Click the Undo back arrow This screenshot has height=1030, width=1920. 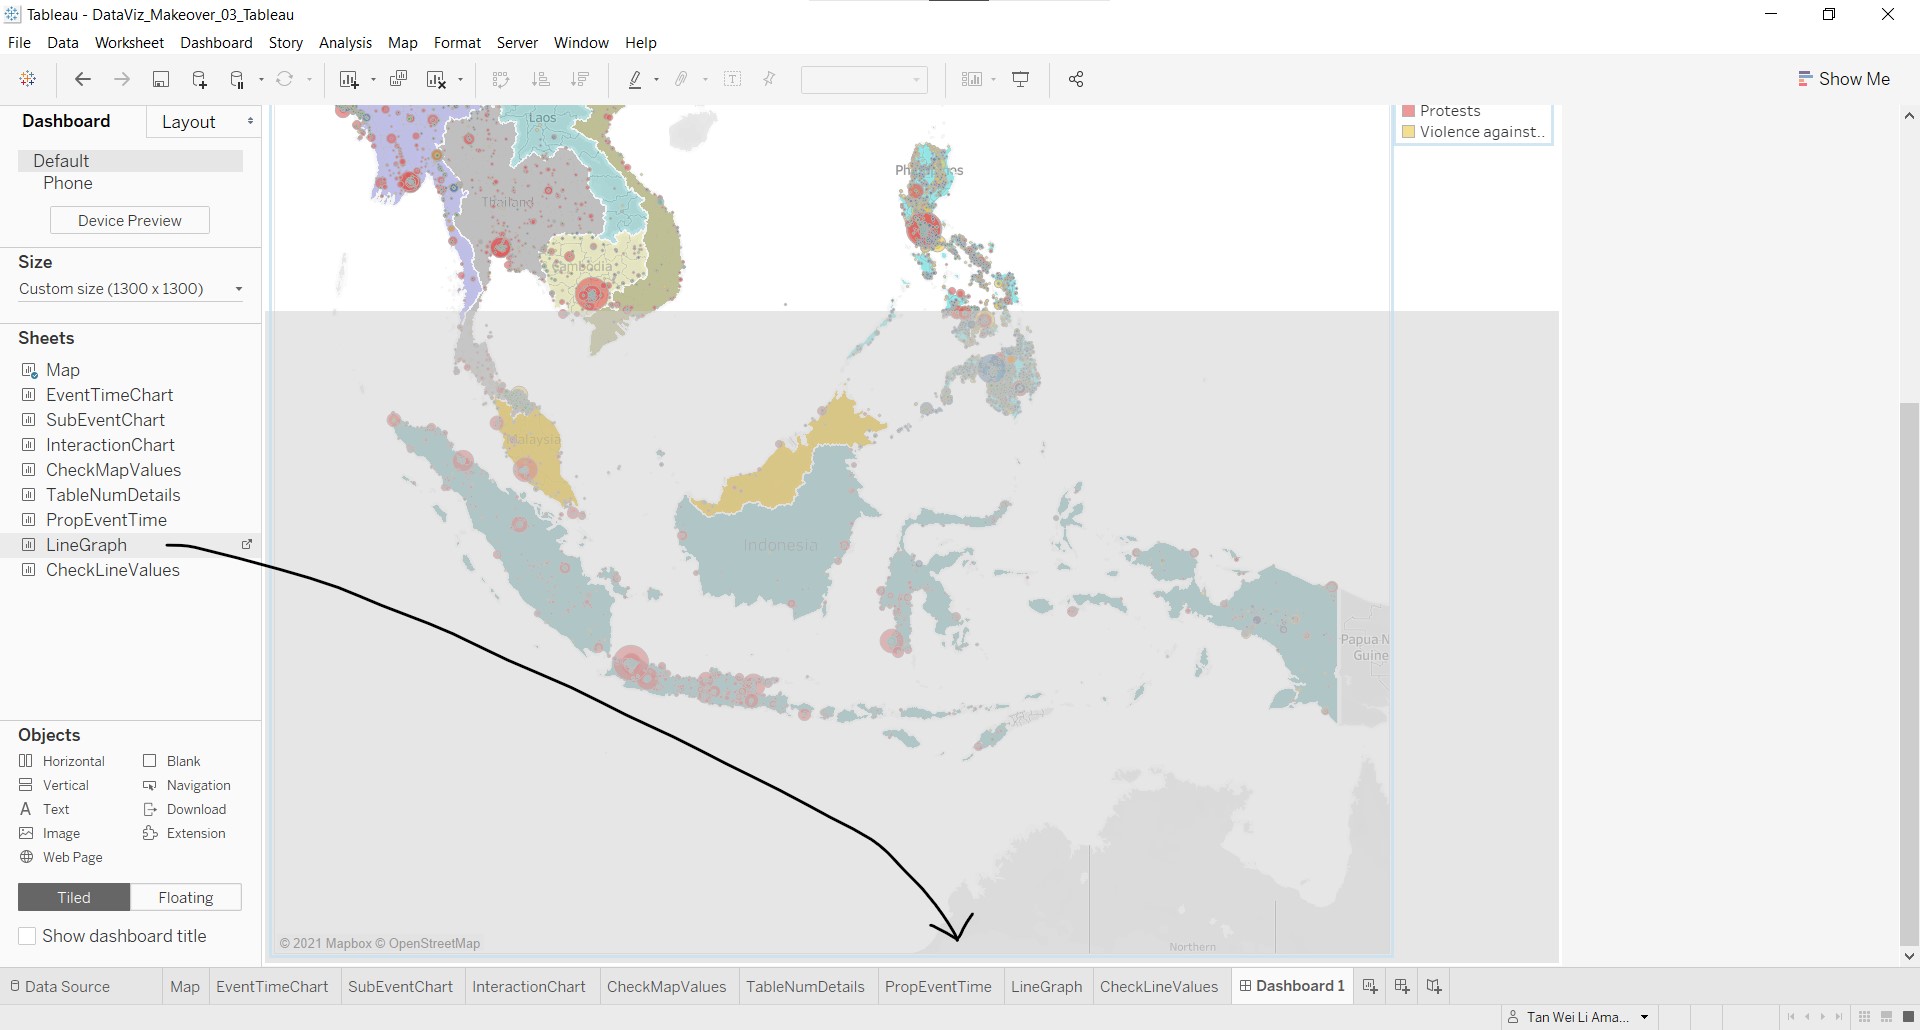click(x=83, y=80)
